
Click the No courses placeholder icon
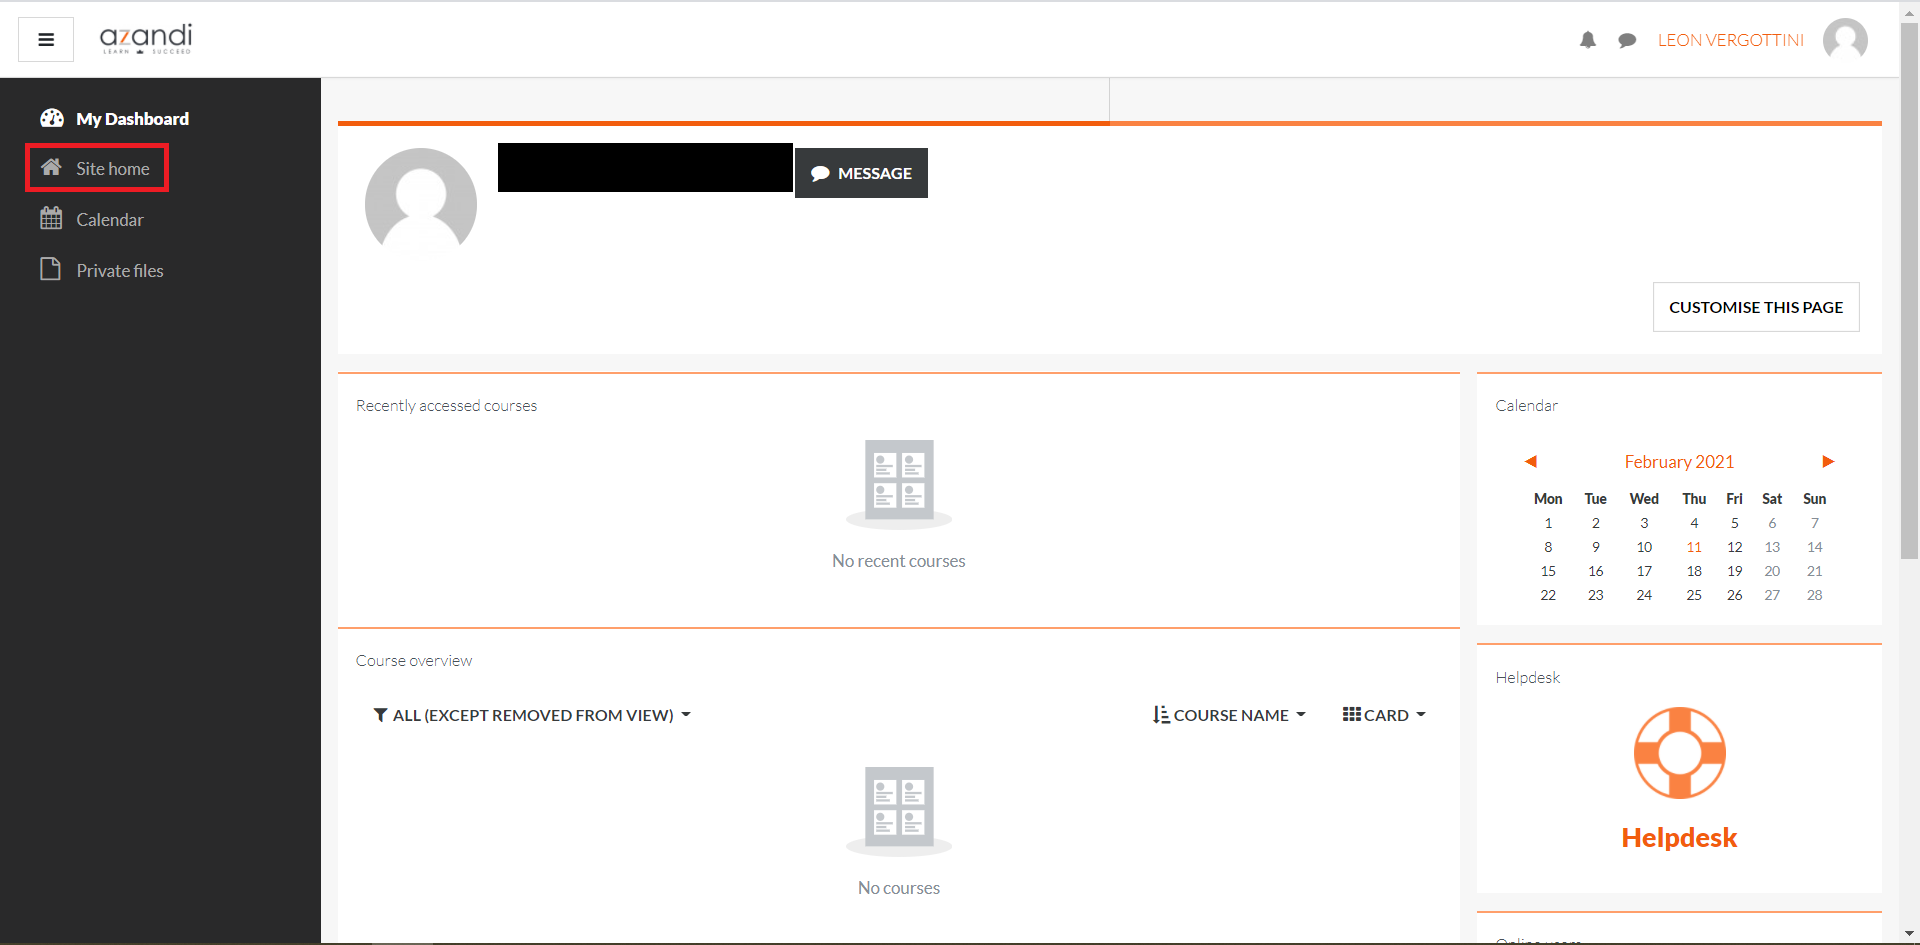pyautogui.click(x=899, y=810)
